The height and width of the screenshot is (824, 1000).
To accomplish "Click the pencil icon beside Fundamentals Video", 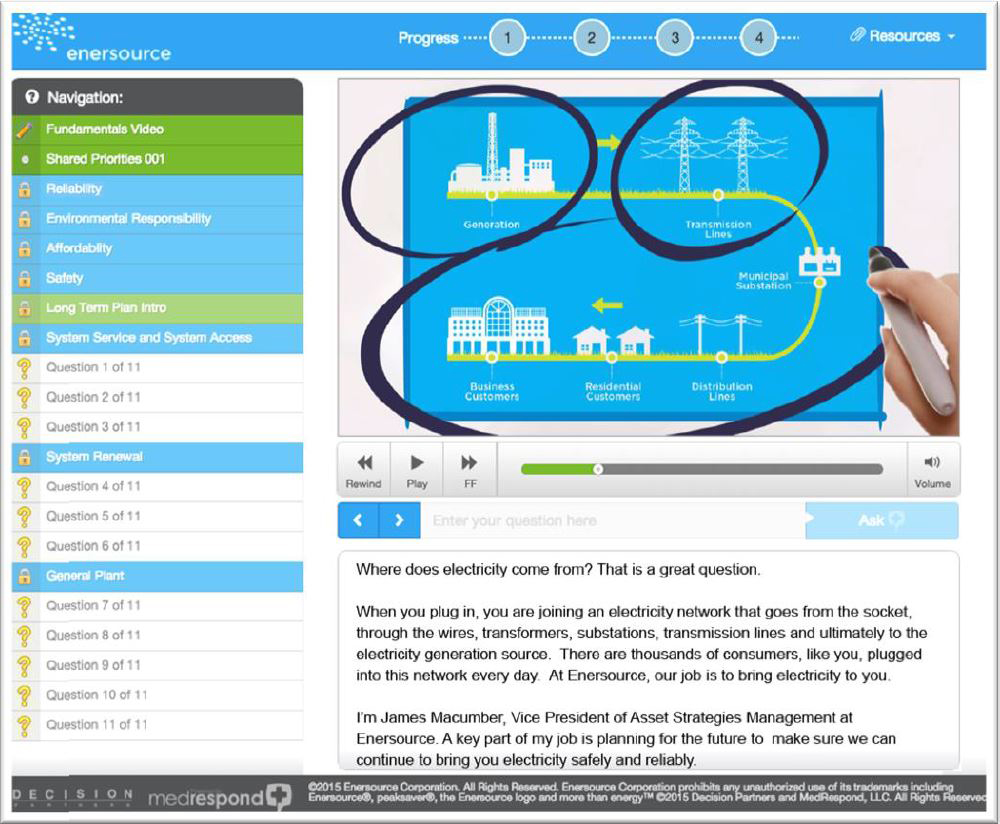I will 25,129.
